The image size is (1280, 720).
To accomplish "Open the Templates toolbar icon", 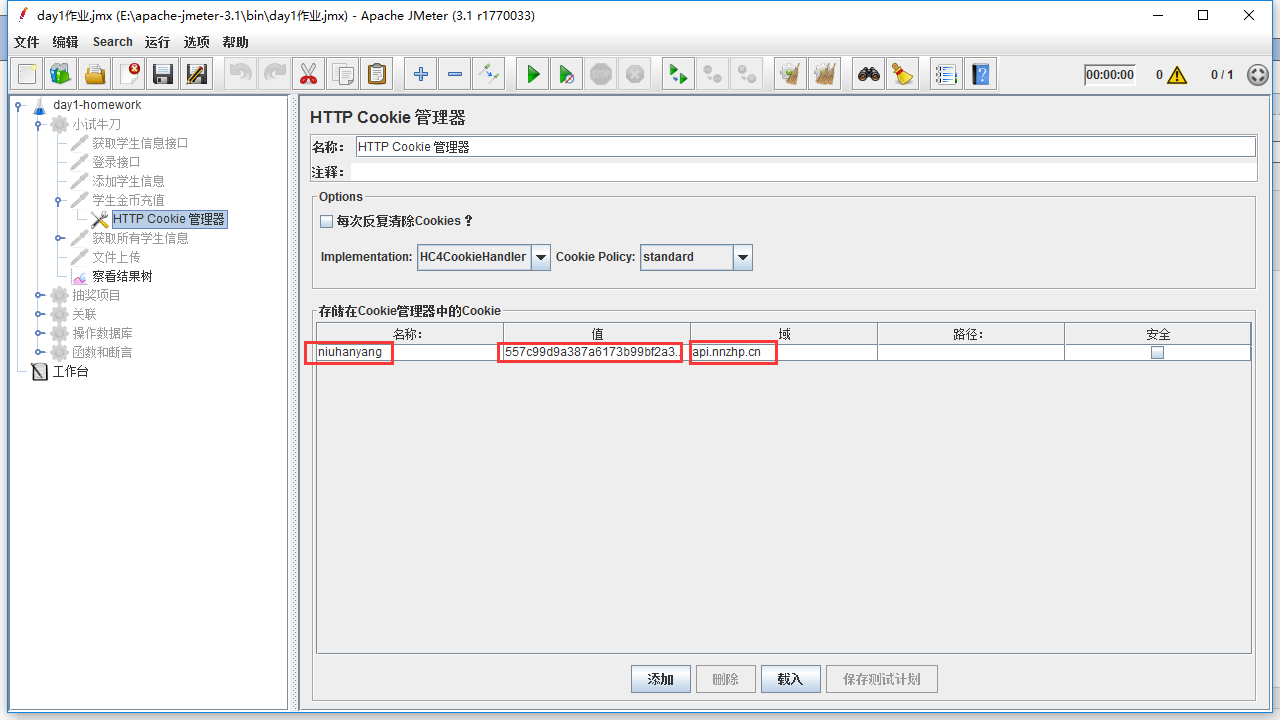I will point(61,74).
